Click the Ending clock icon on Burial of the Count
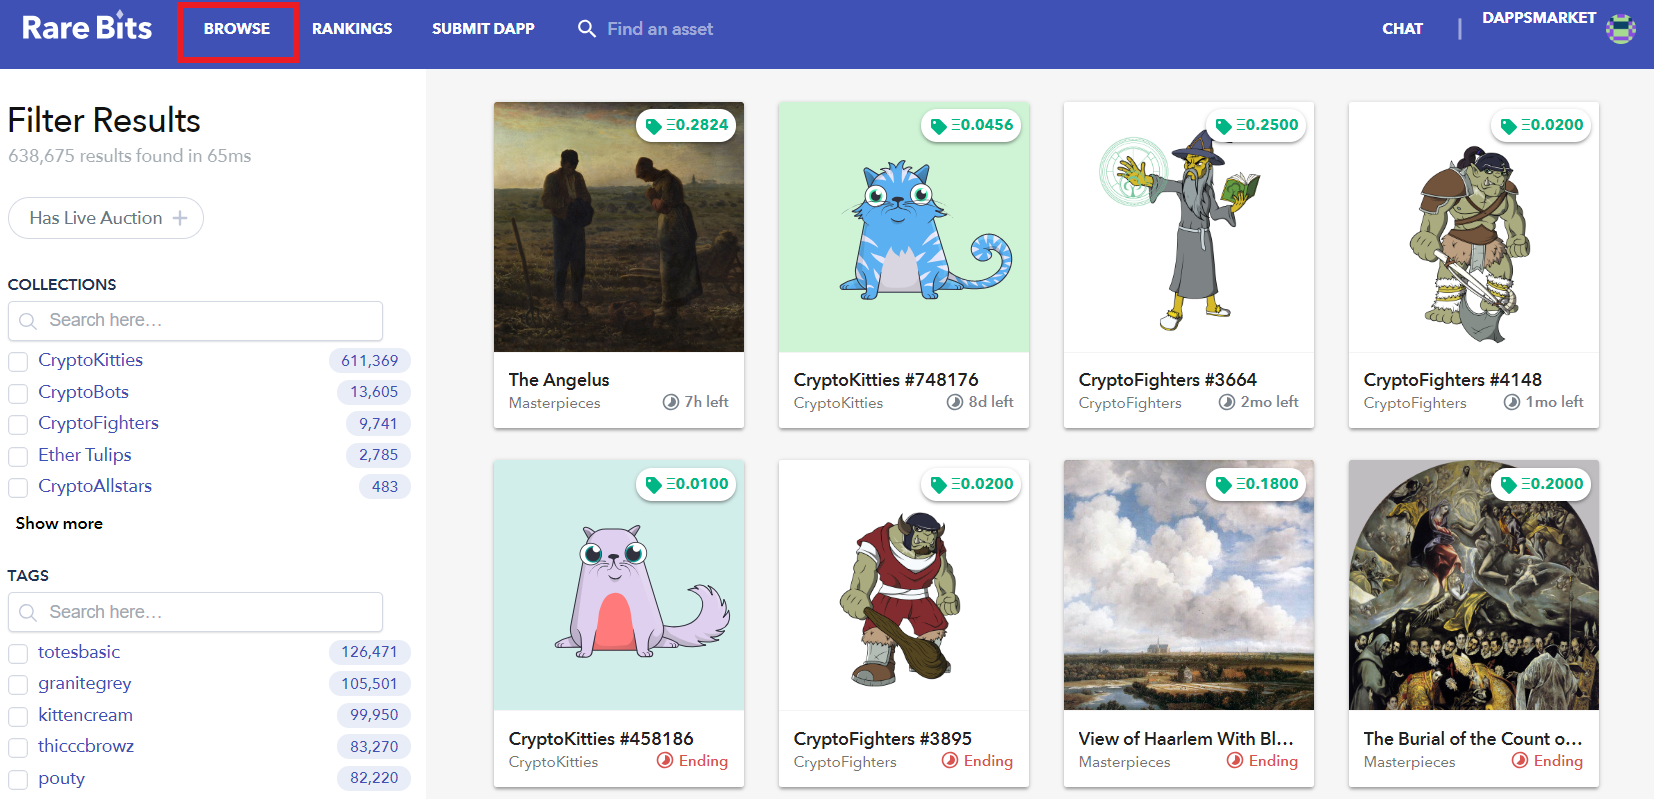The image size is (1654, 799). coord(1520,761)
